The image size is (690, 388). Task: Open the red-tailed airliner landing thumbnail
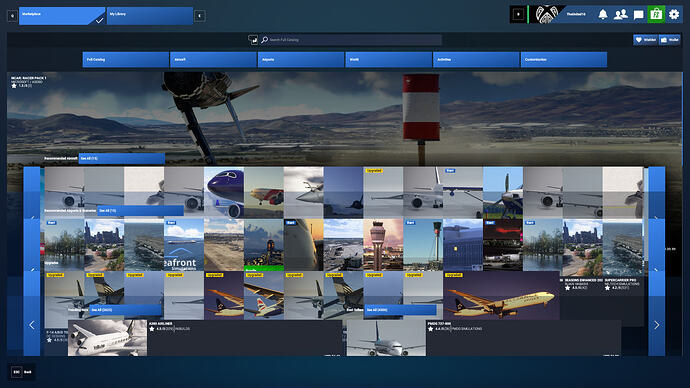coord(264,193)
